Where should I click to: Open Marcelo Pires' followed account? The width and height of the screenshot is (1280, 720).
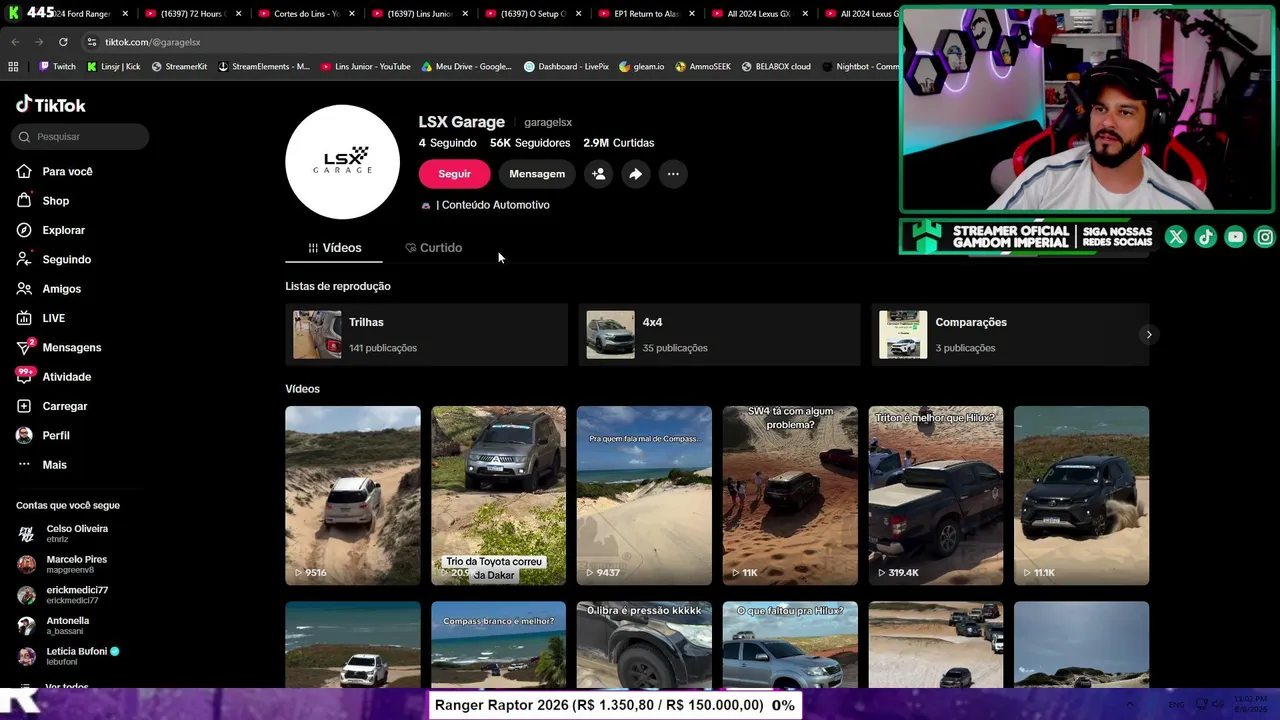pos(62,564)
